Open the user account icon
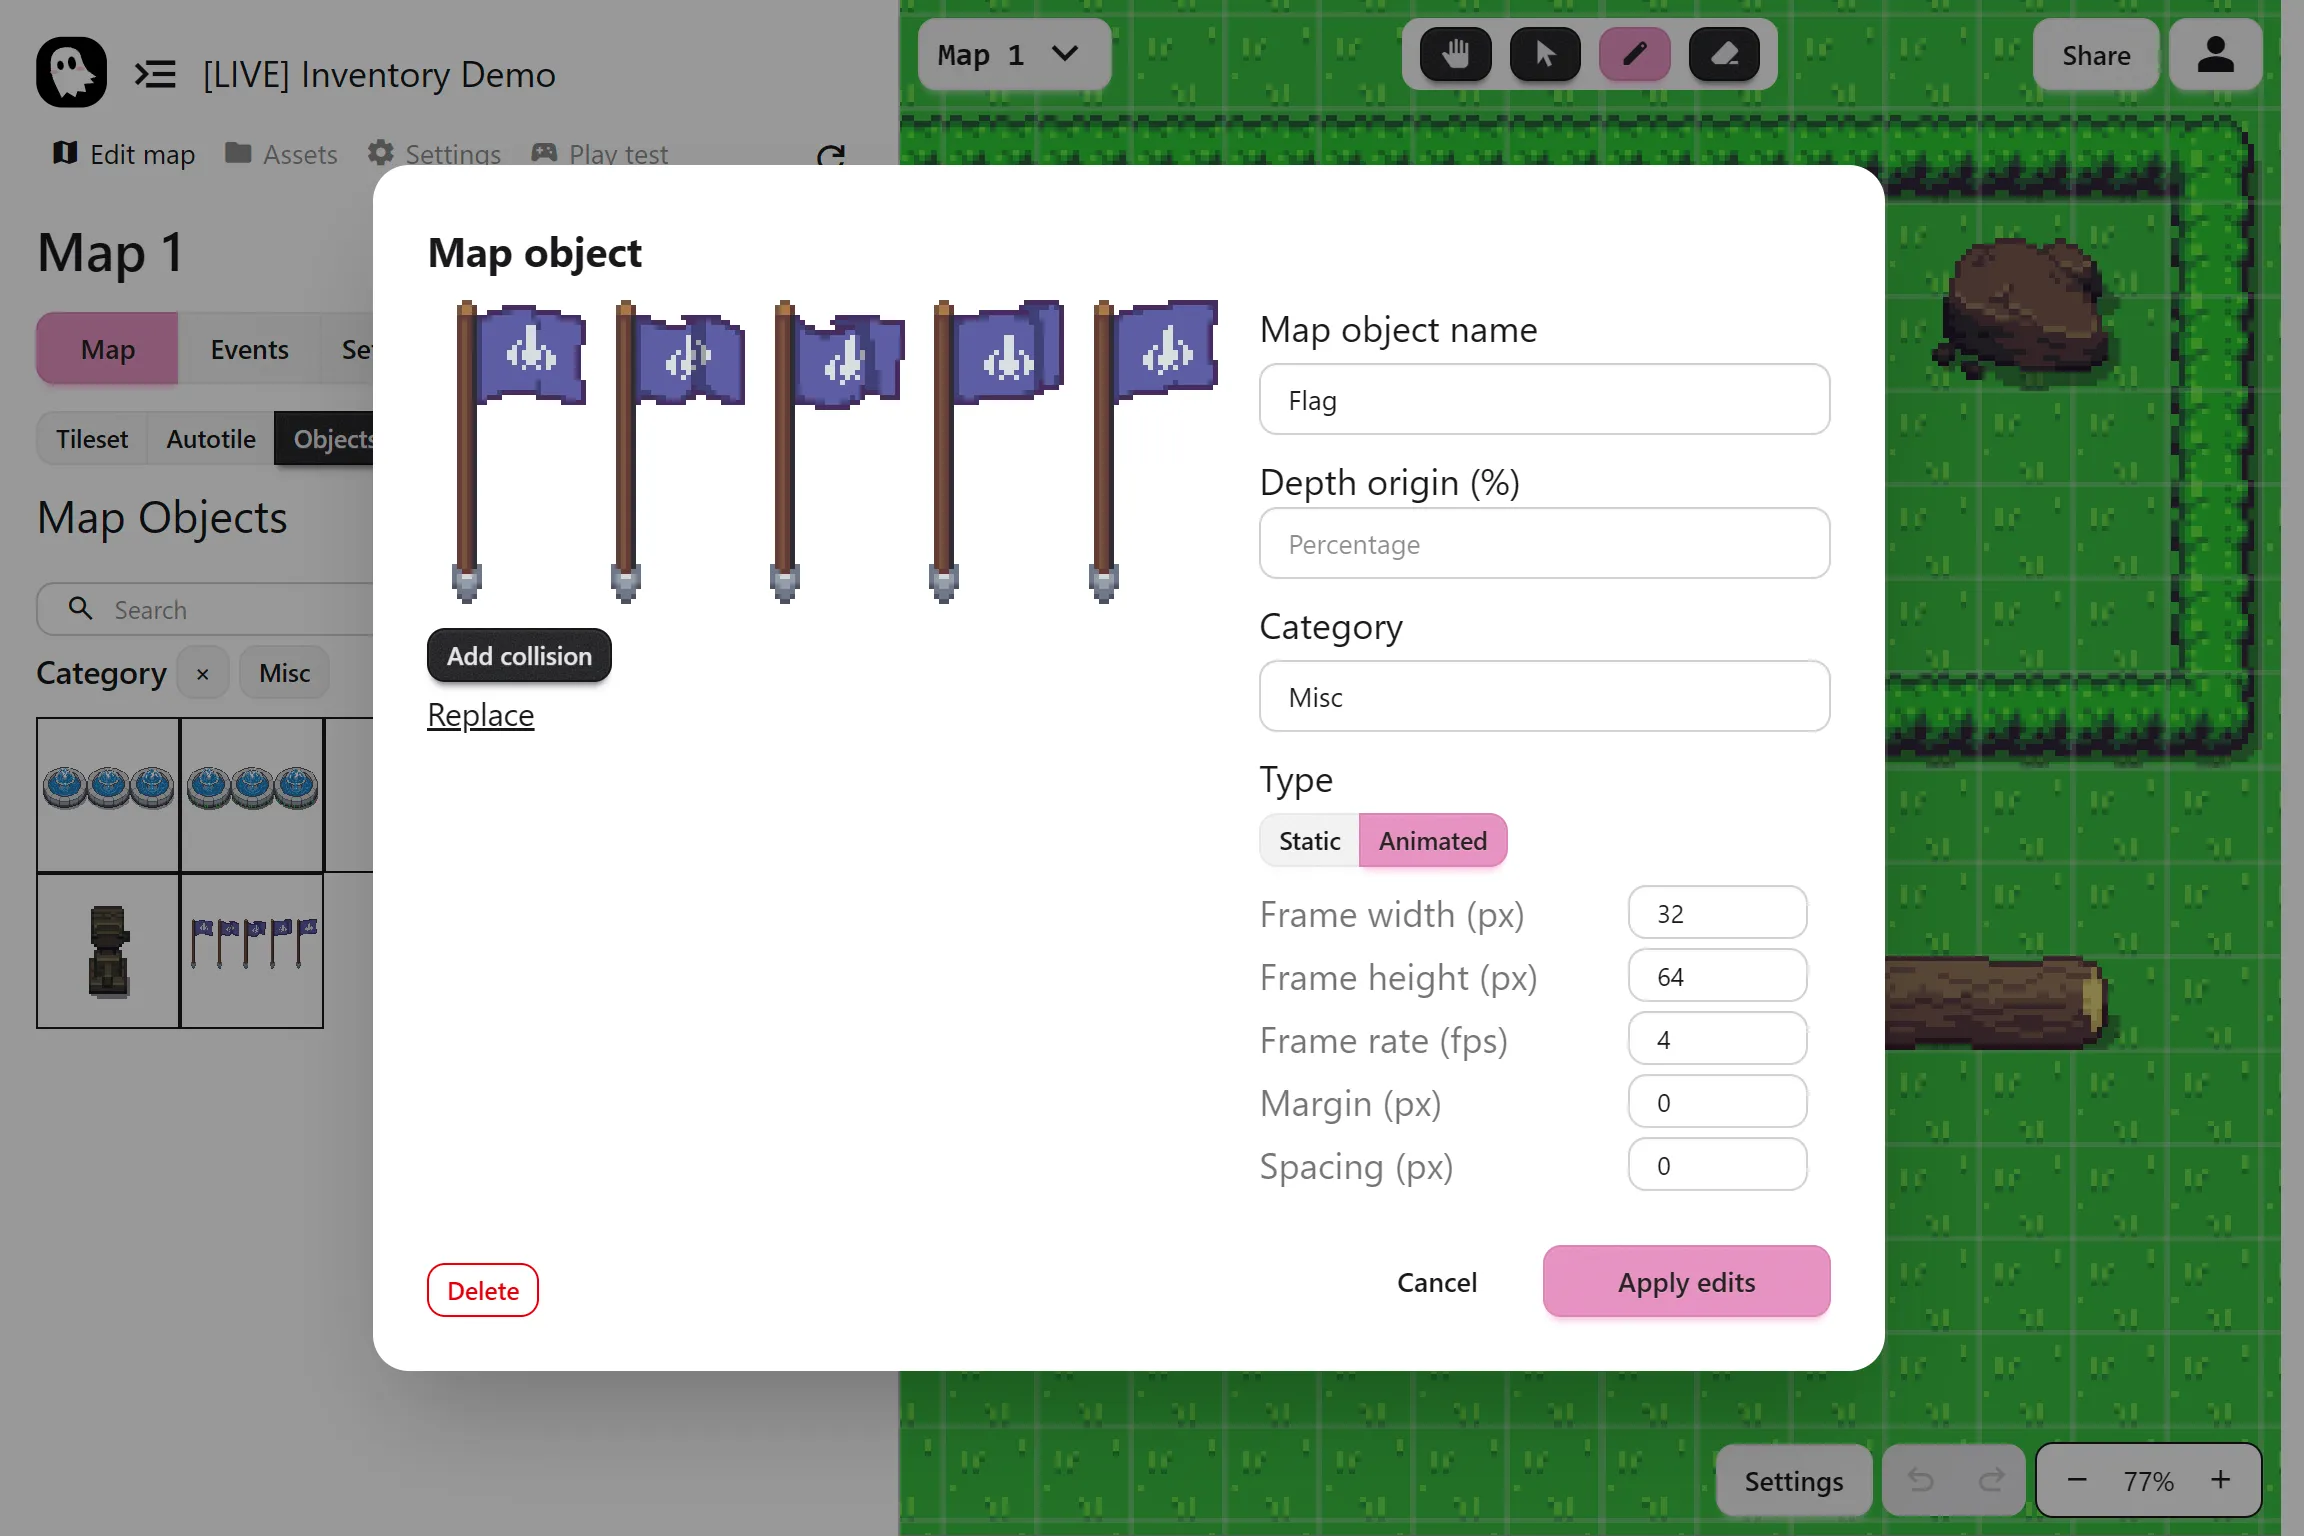The height and width of the screenshot is (1536, 2304). (2215, 55)
